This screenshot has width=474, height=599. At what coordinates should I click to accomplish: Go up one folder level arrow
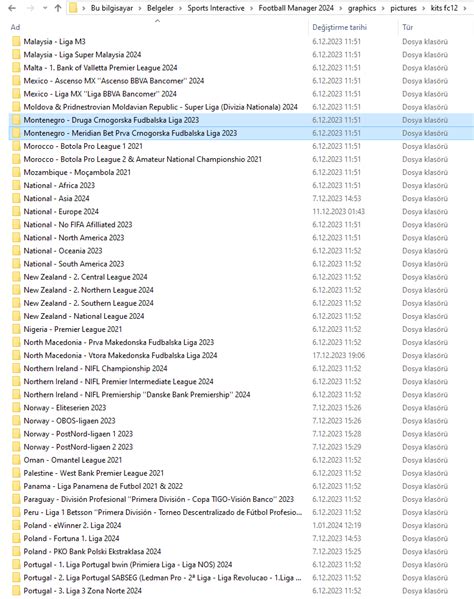[x=58, y=8]
